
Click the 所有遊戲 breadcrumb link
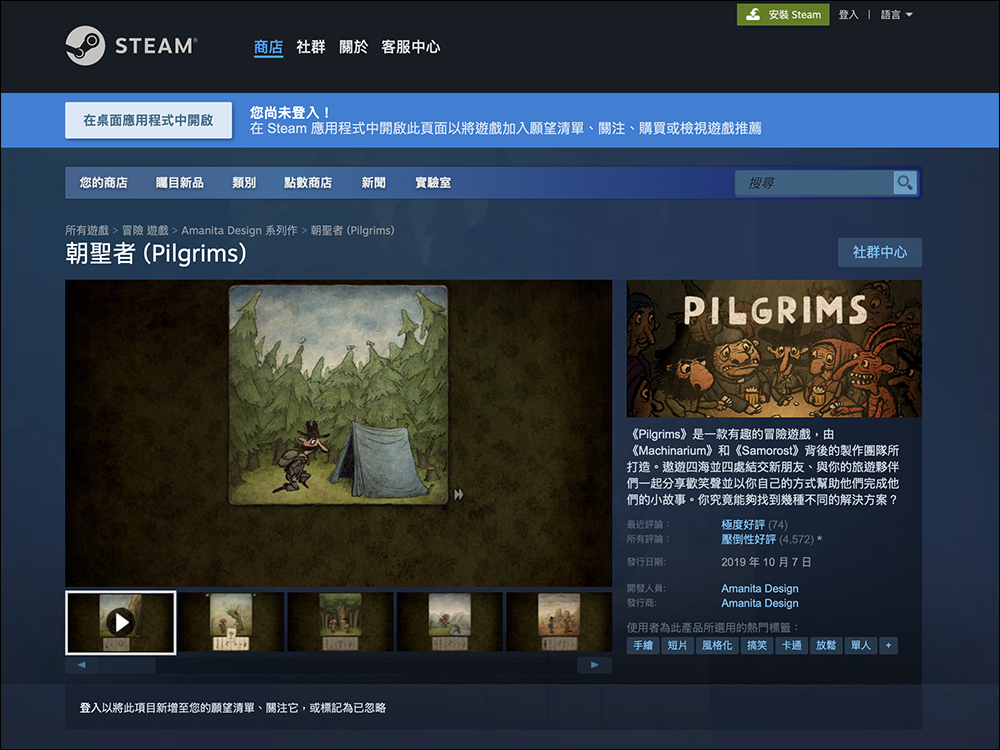pos(87,230)
